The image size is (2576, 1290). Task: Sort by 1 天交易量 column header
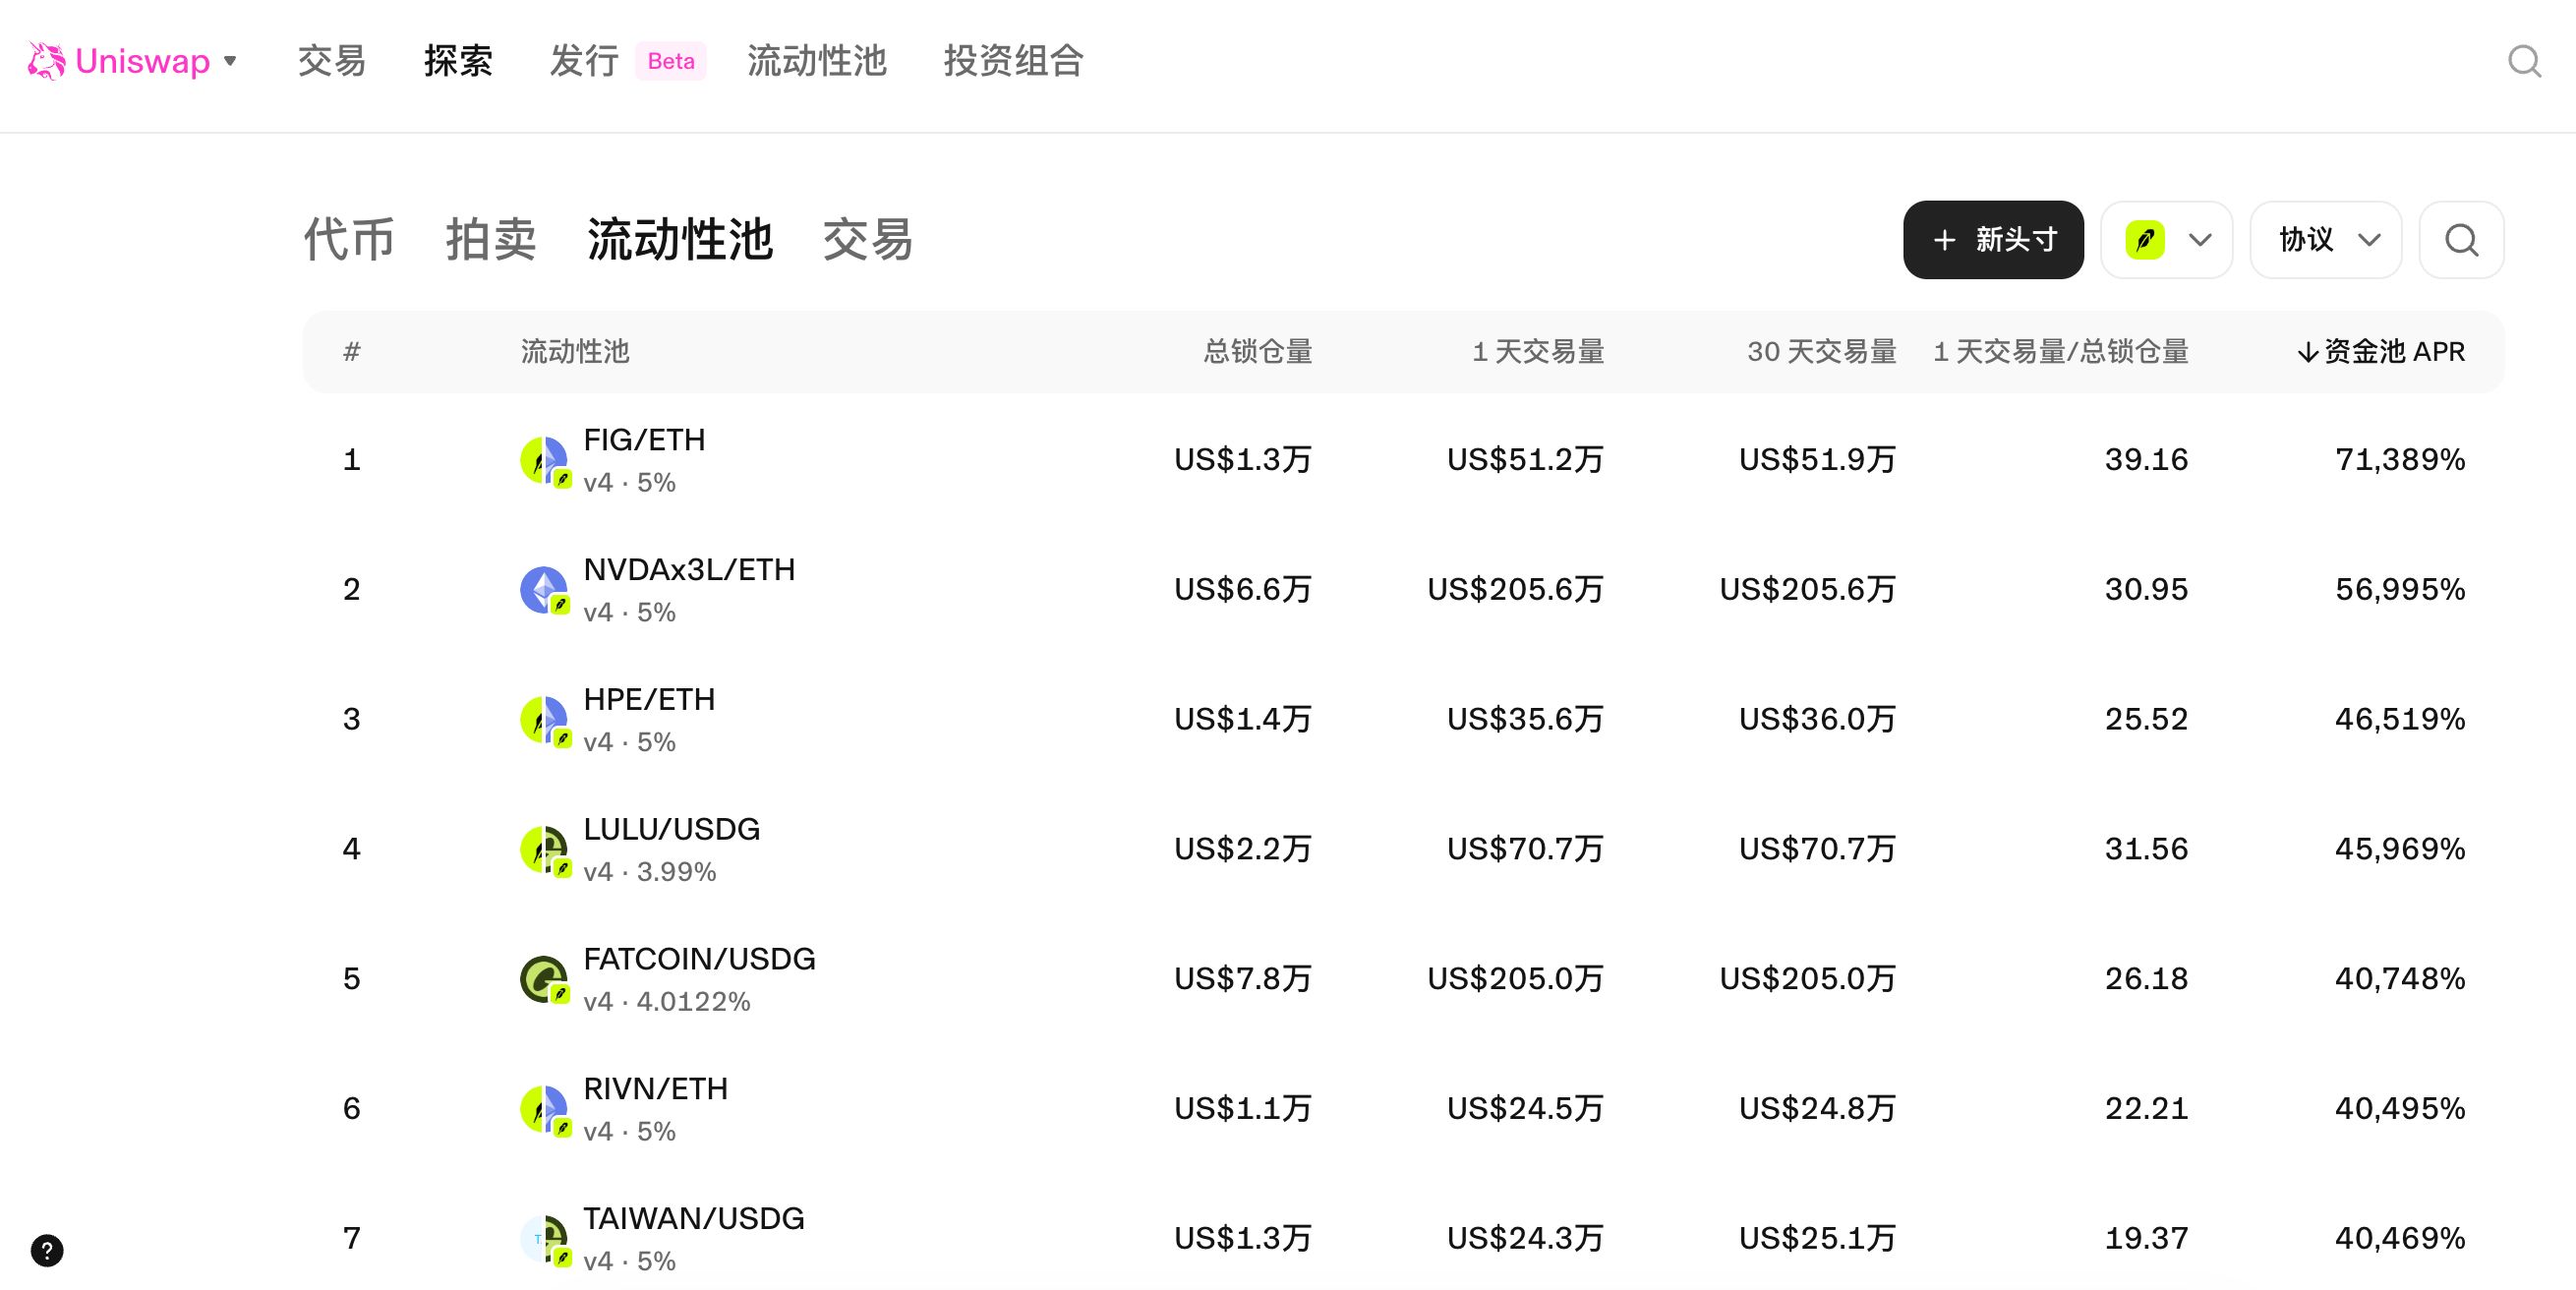pos(1538,352)
